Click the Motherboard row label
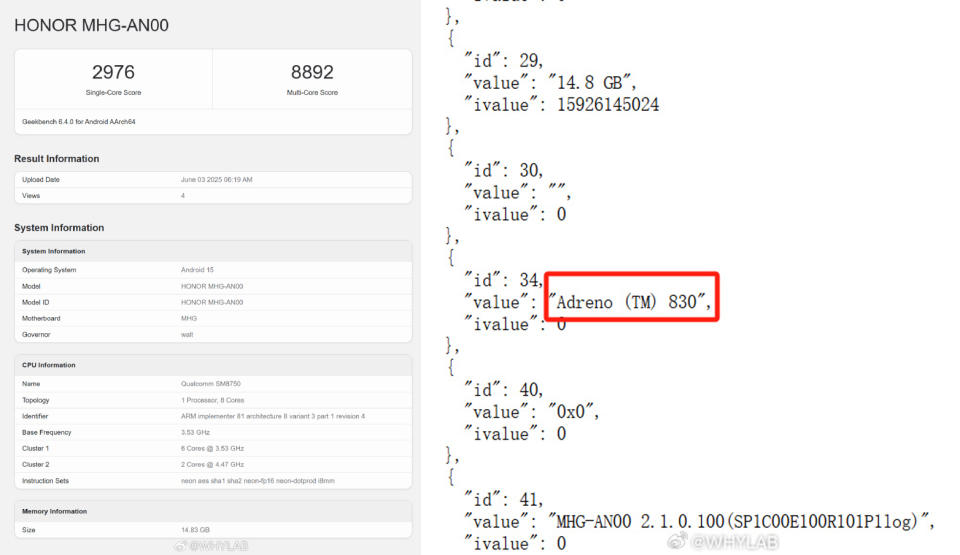The image size is (960, 555). tap(41, 319)
